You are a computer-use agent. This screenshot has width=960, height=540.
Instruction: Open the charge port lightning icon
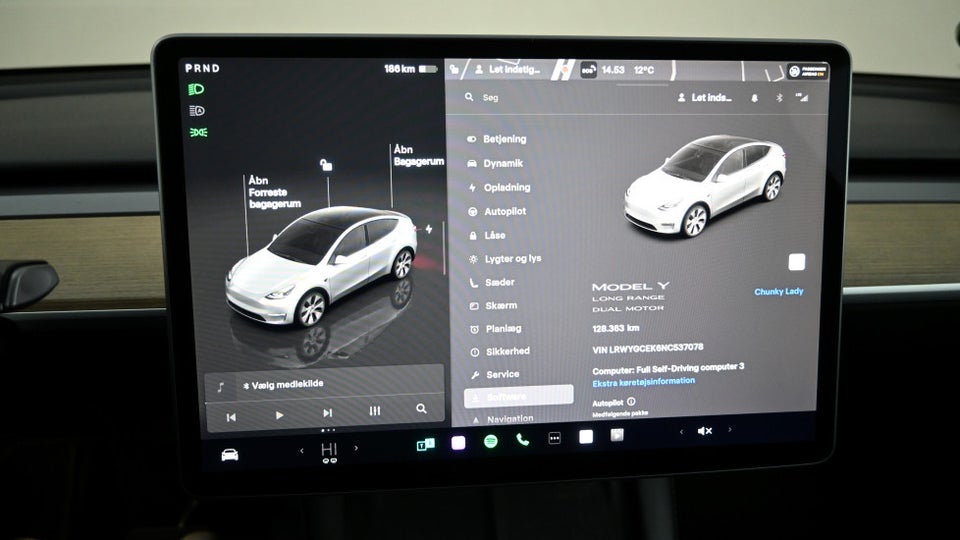point(429,229)
